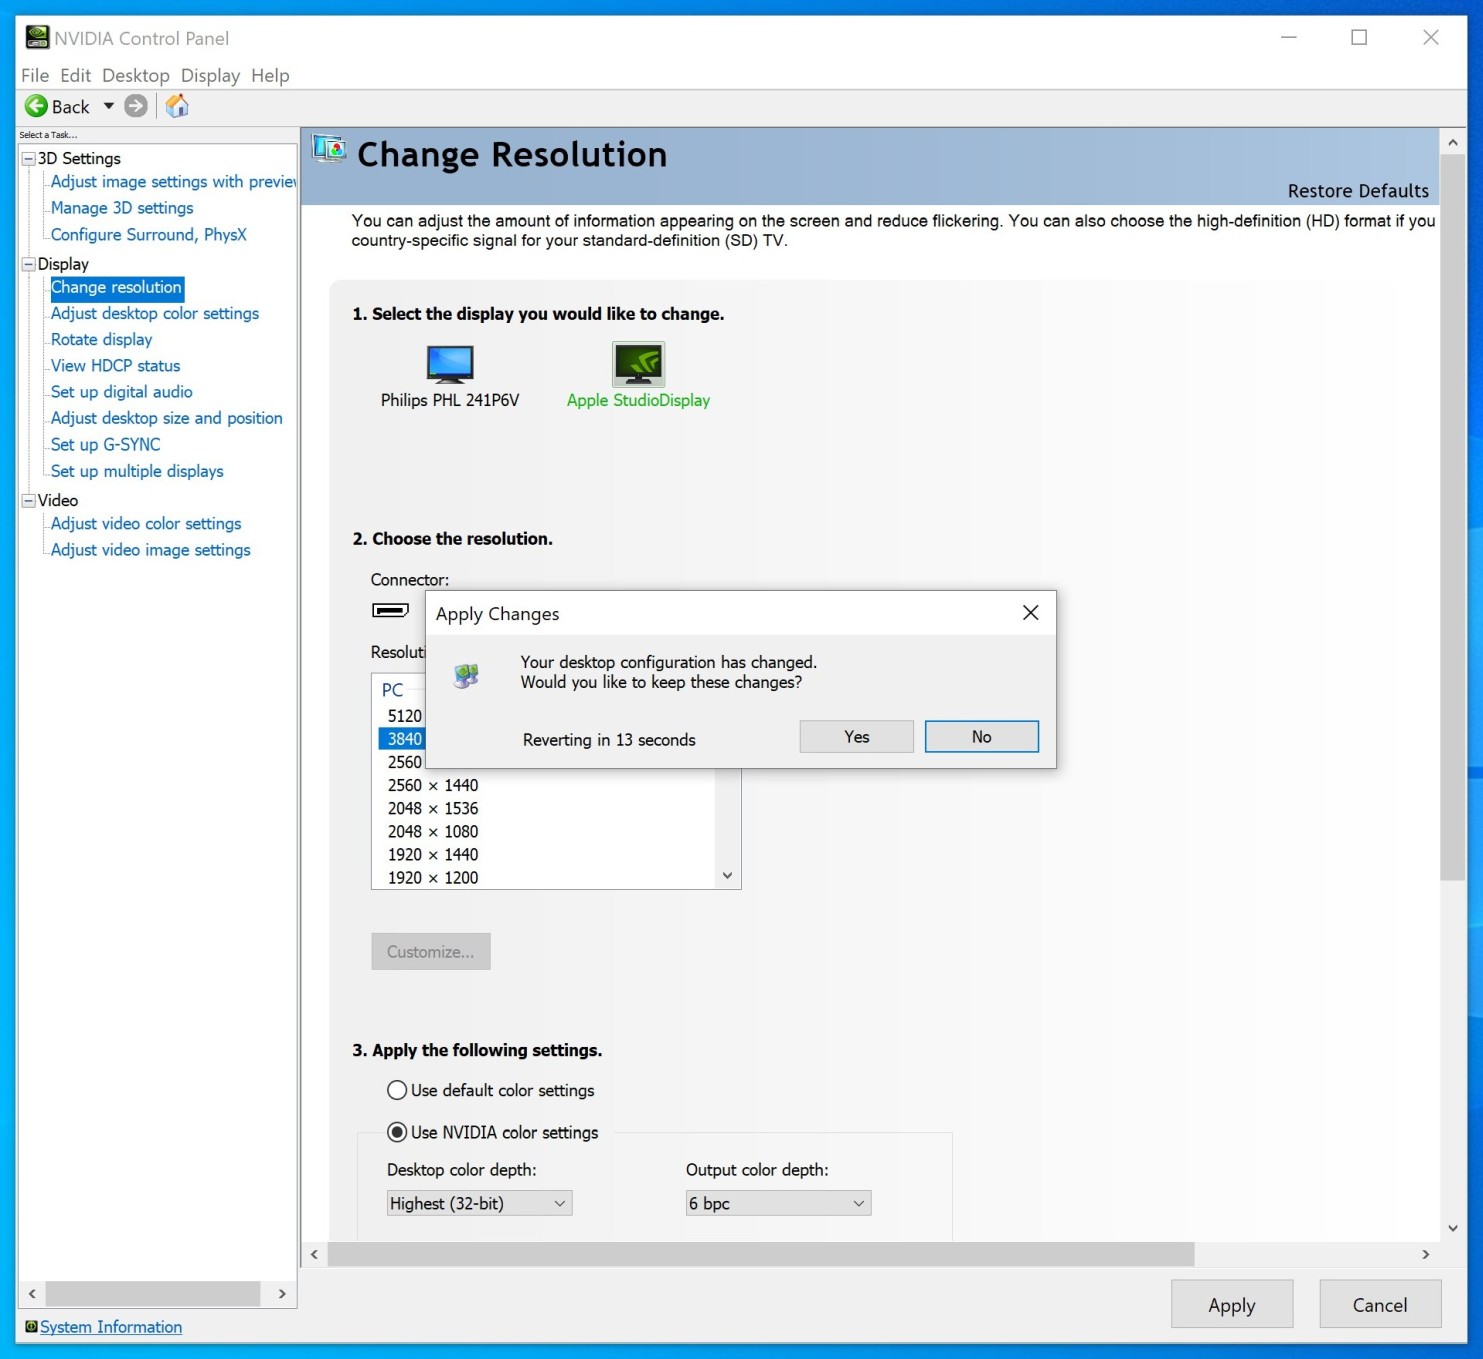Image resolution: width=1483 pixels, height=1359 pixels.
Task: Open the Desktop menu
Action: (136, 75)
